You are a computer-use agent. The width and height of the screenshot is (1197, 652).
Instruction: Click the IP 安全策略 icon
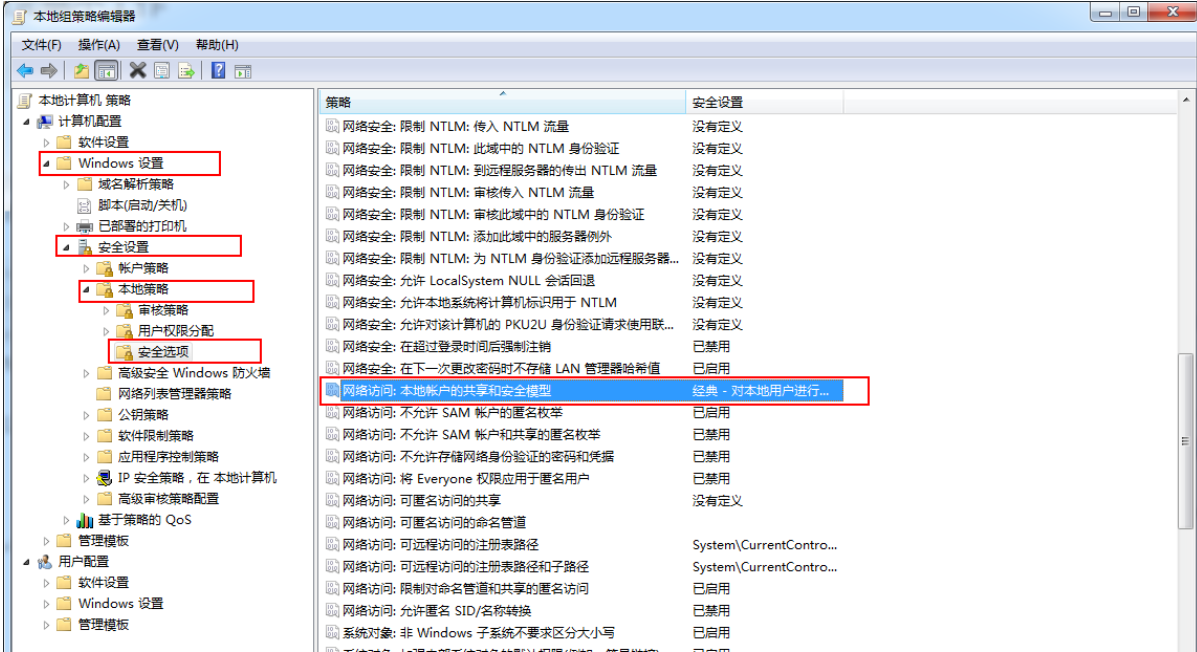coord(105,478)
